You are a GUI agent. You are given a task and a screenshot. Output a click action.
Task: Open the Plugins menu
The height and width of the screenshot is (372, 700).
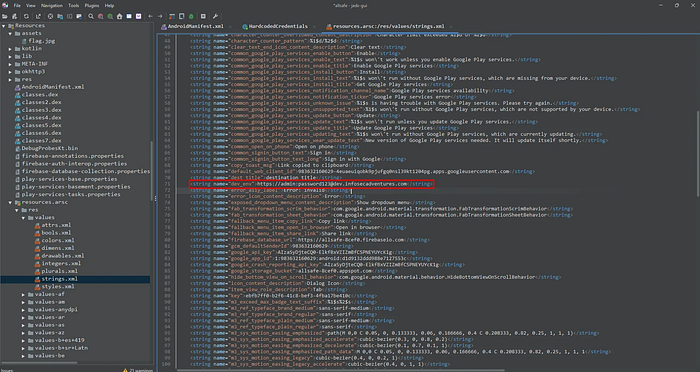point(92,6)
